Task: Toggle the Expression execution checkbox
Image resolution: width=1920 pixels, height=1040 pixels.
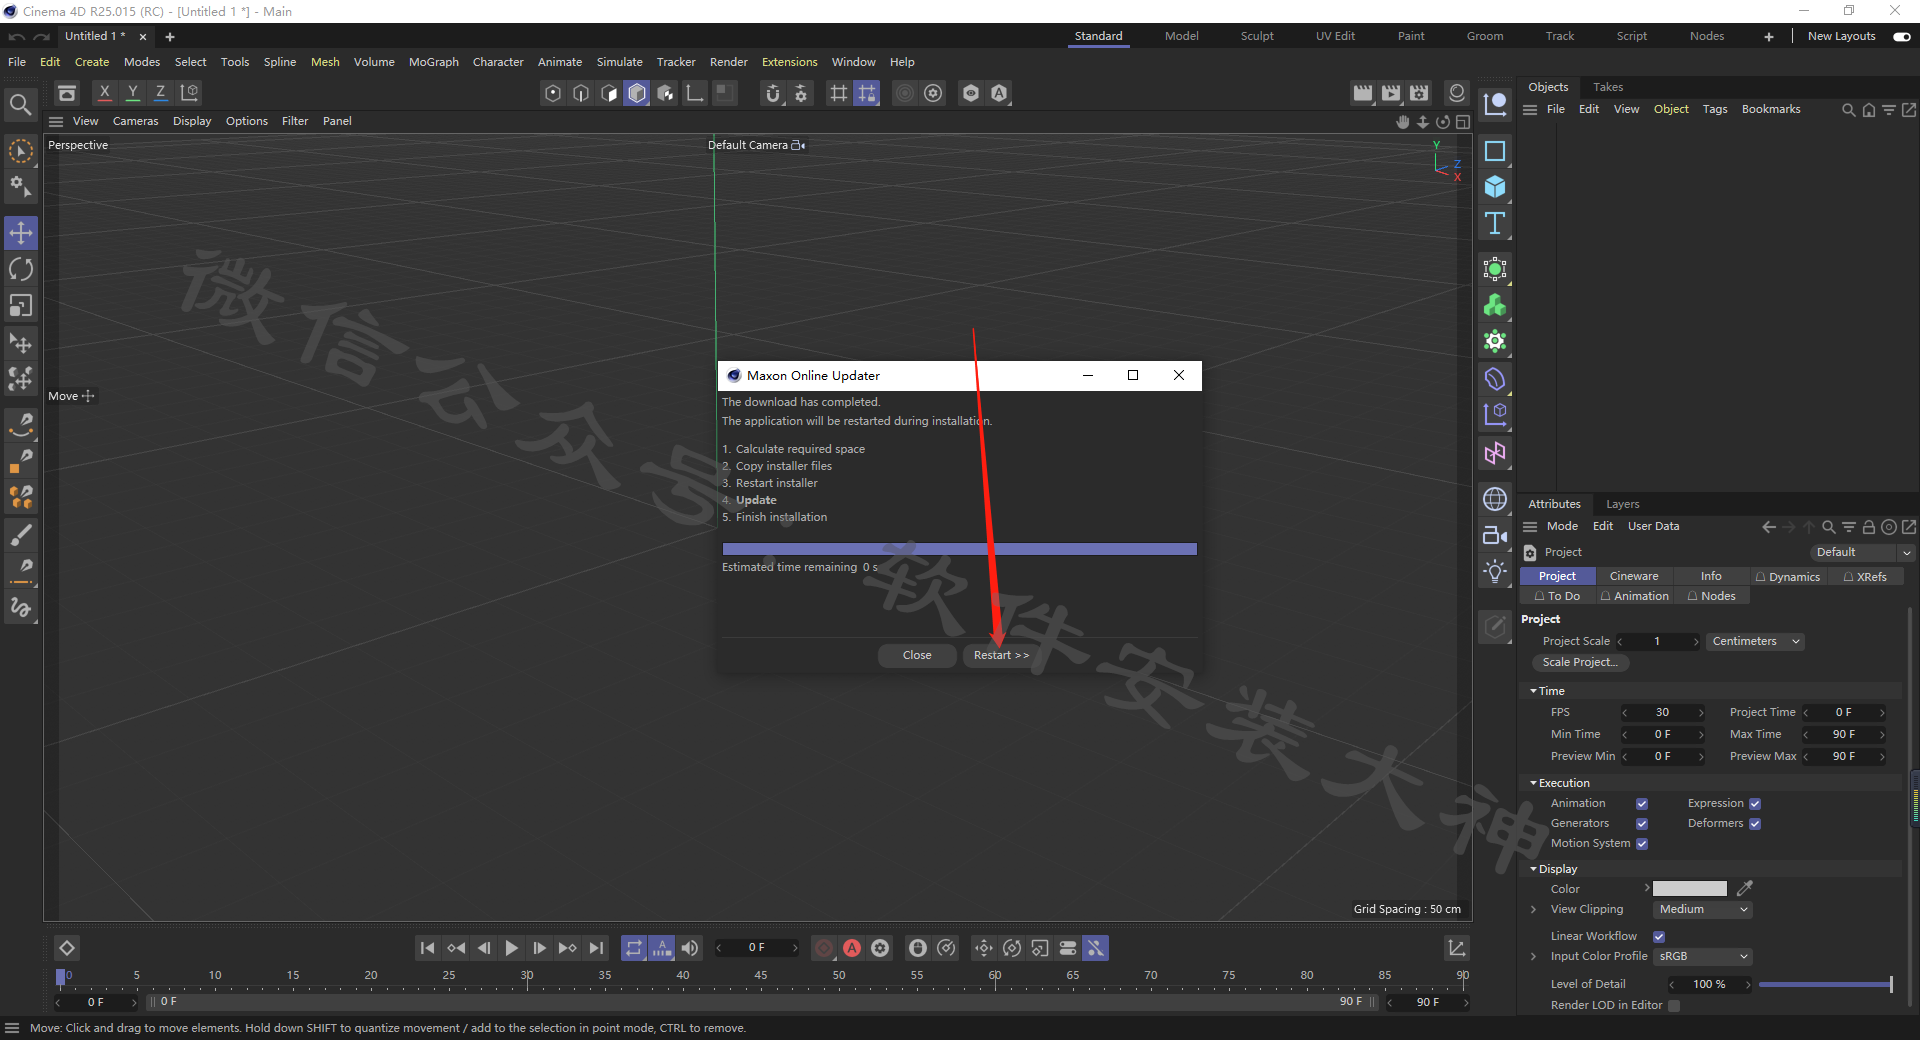Action: [x=1755, y=804]
